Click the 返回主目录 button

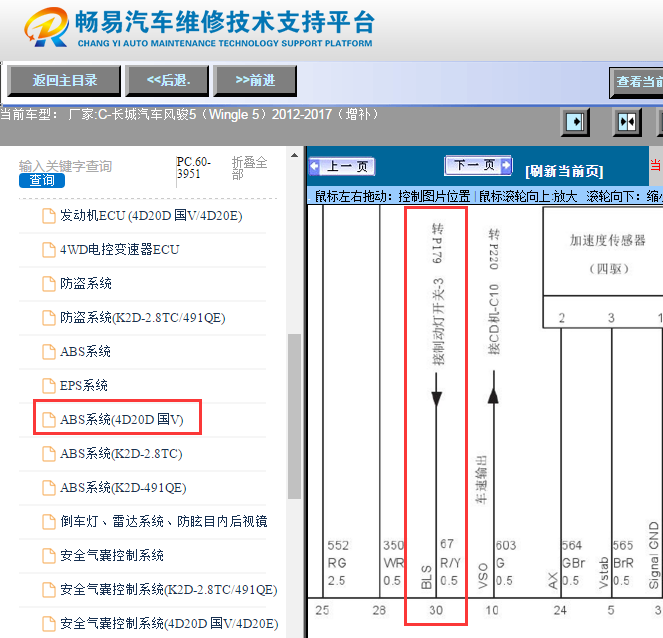64,80
